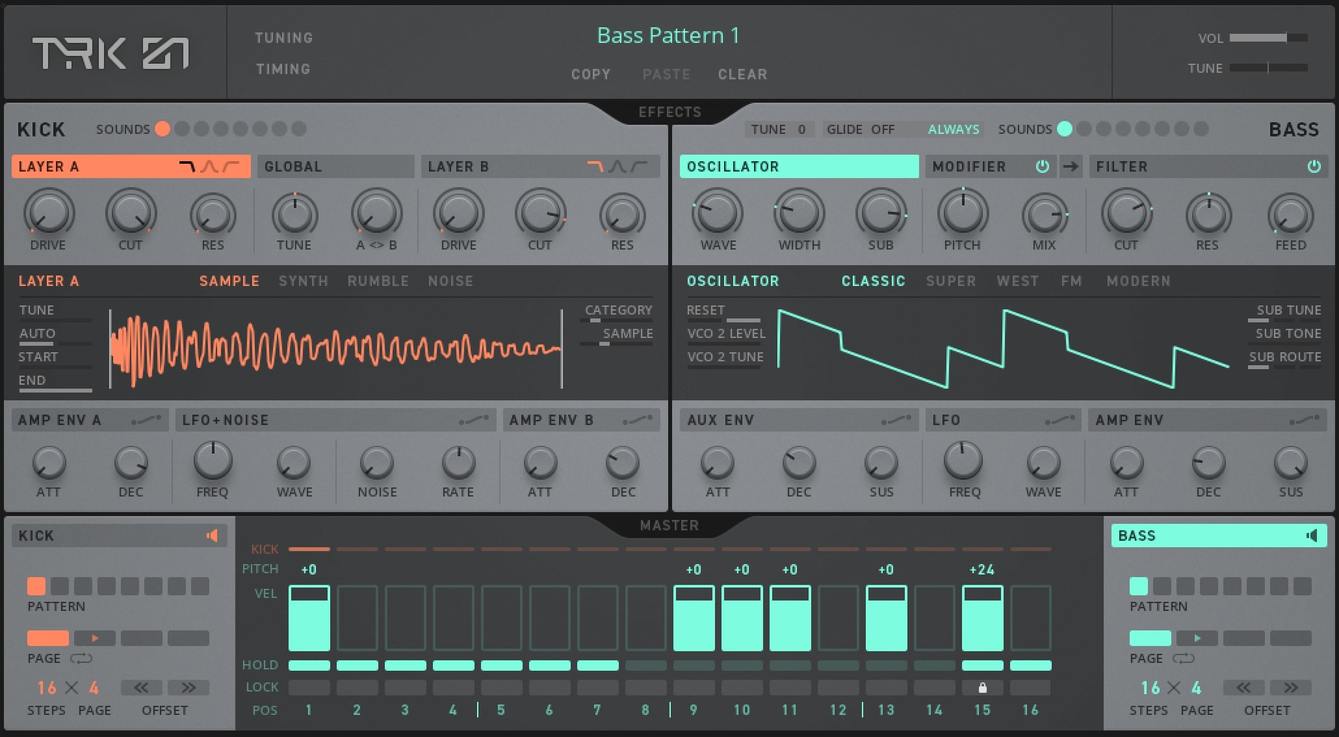
Task: Toggle lock on step 1
Action: click(309, 688)
